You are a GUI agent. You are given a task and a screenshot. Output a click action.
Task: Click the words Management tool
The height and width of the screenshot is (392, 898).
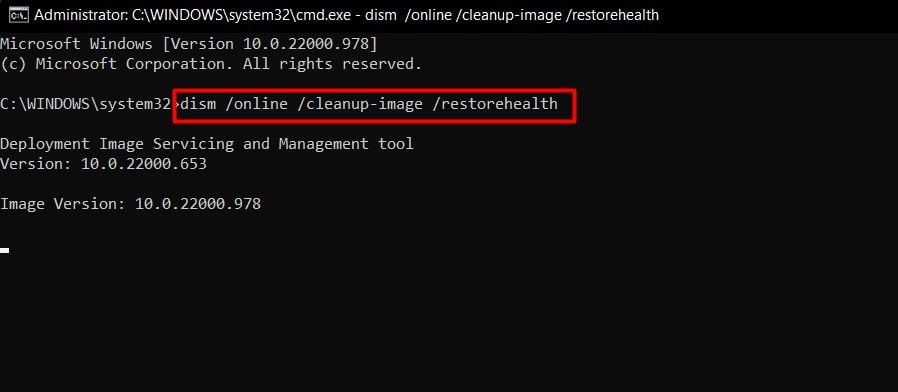pyautogui.click(x=346, y=144)
